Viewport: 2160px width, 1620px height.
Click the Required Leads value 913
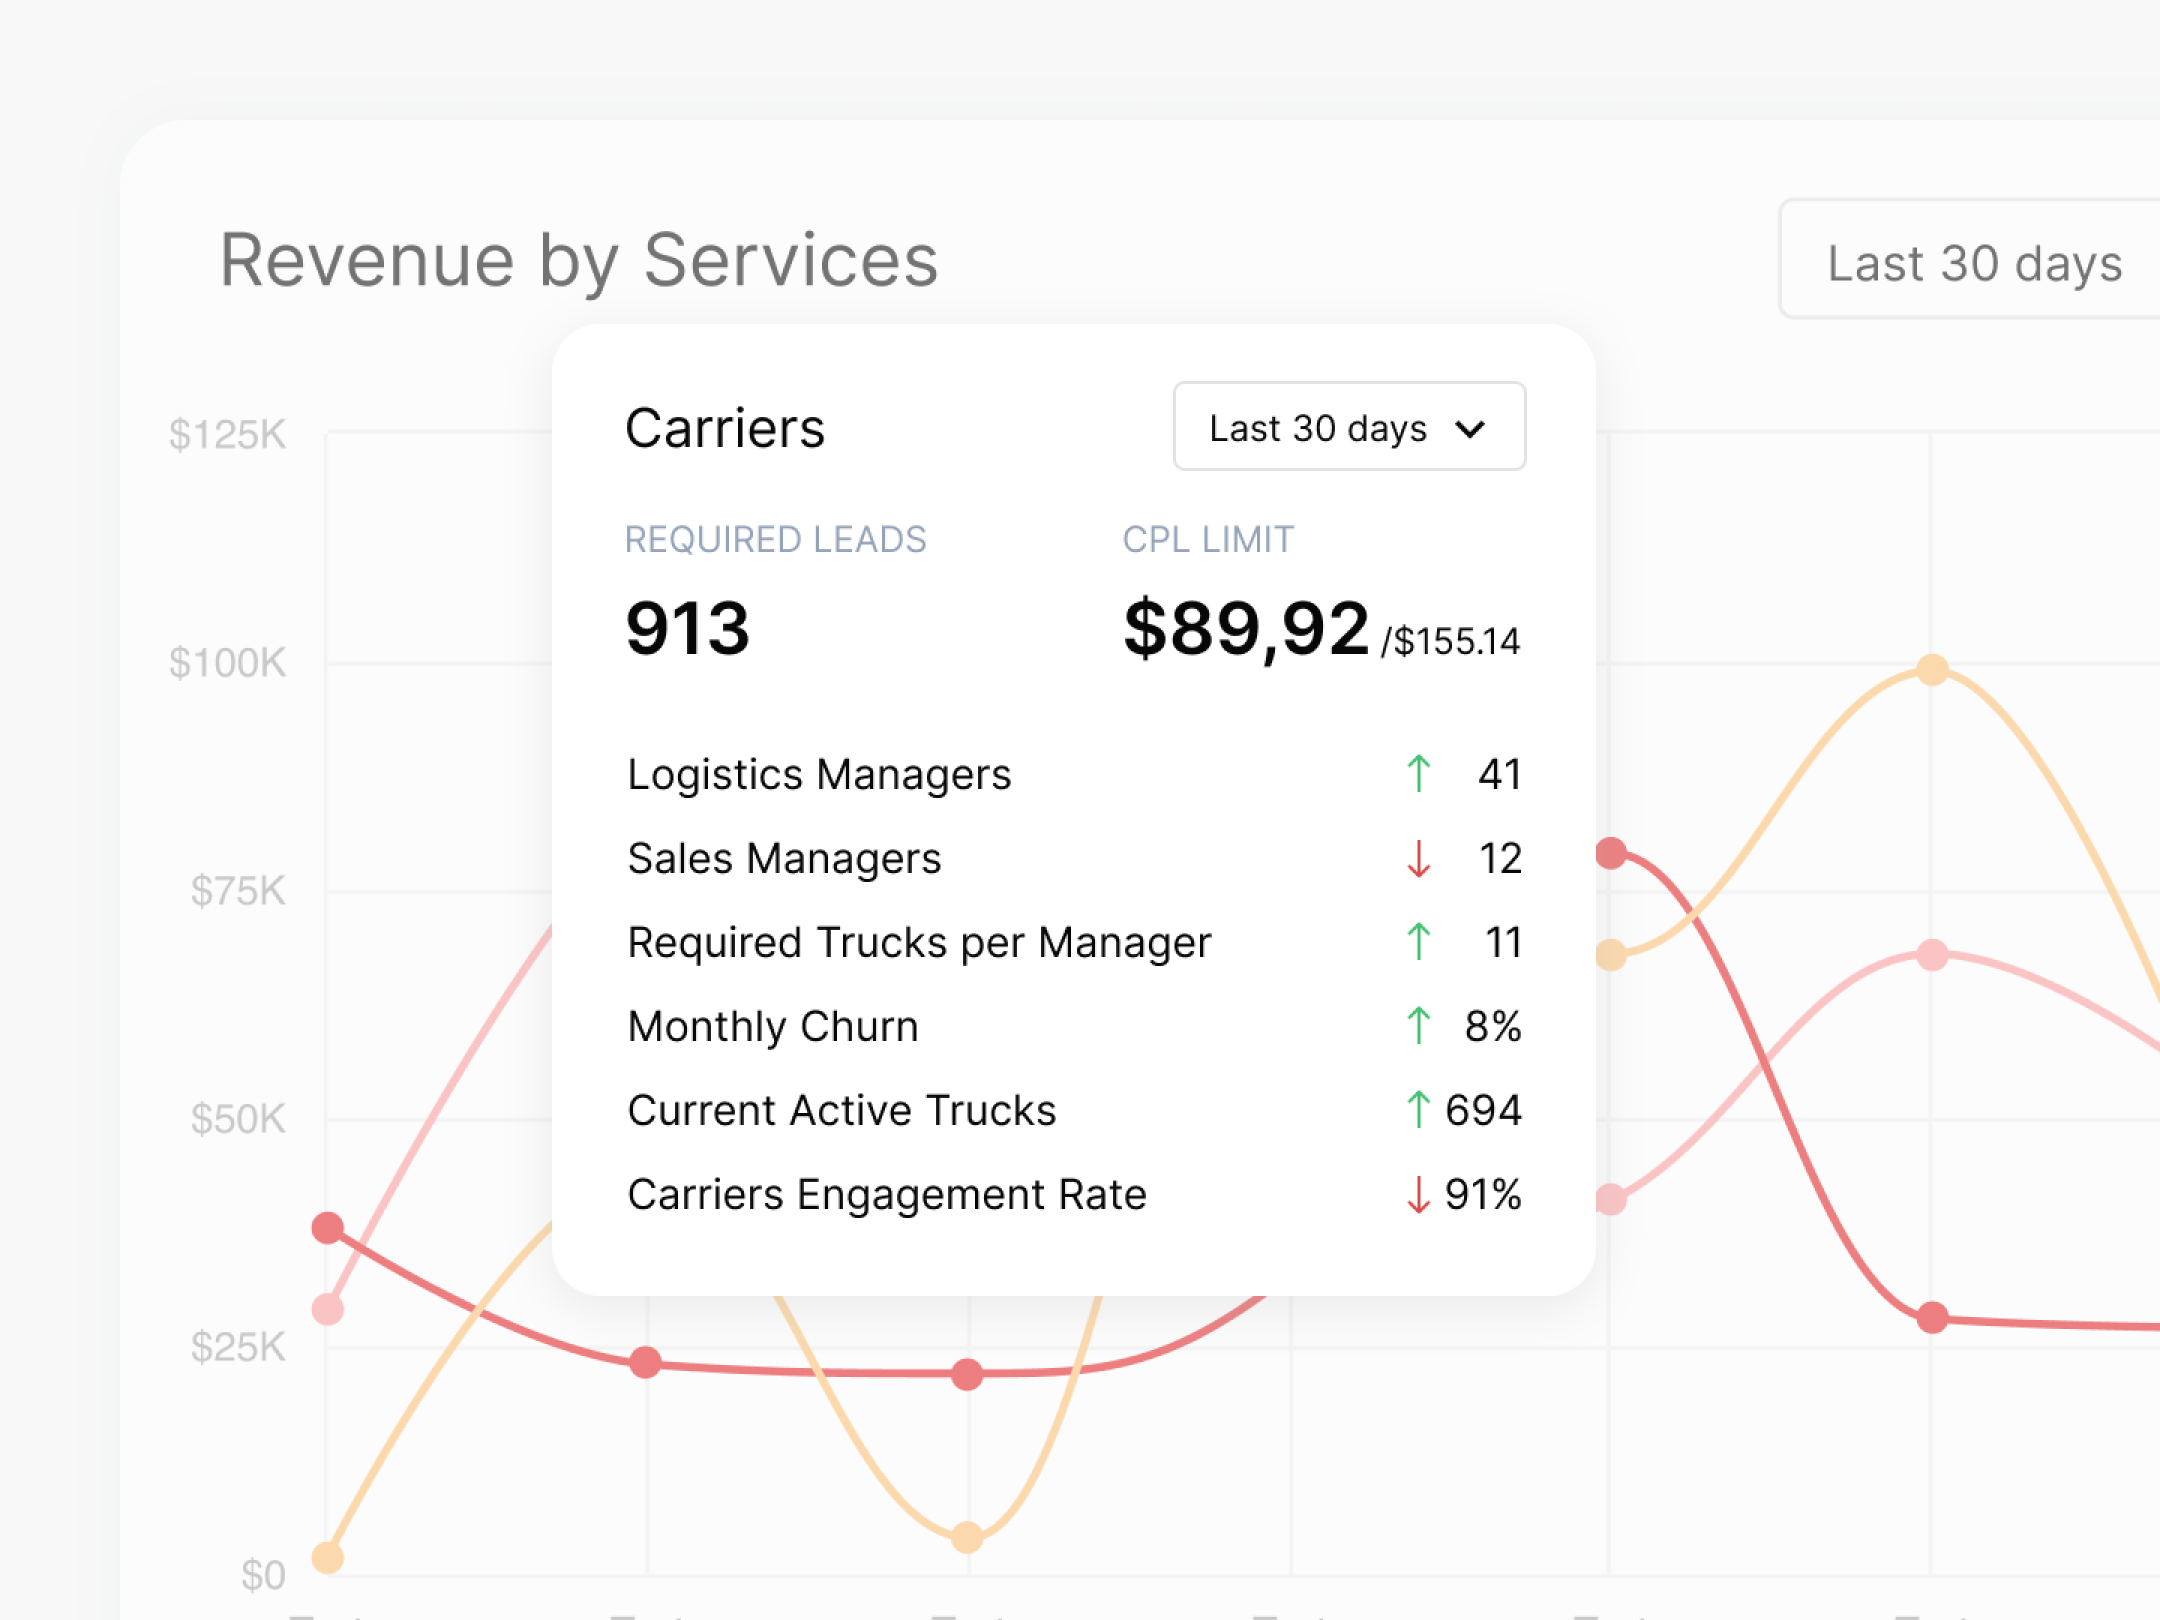688,628
